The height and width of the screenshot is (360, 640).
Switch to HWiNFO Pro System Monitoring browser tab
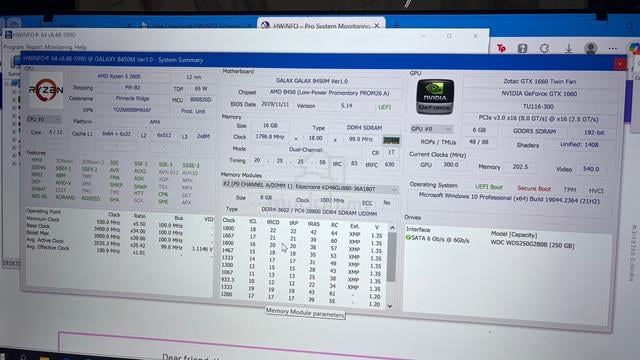pos(321,26)
